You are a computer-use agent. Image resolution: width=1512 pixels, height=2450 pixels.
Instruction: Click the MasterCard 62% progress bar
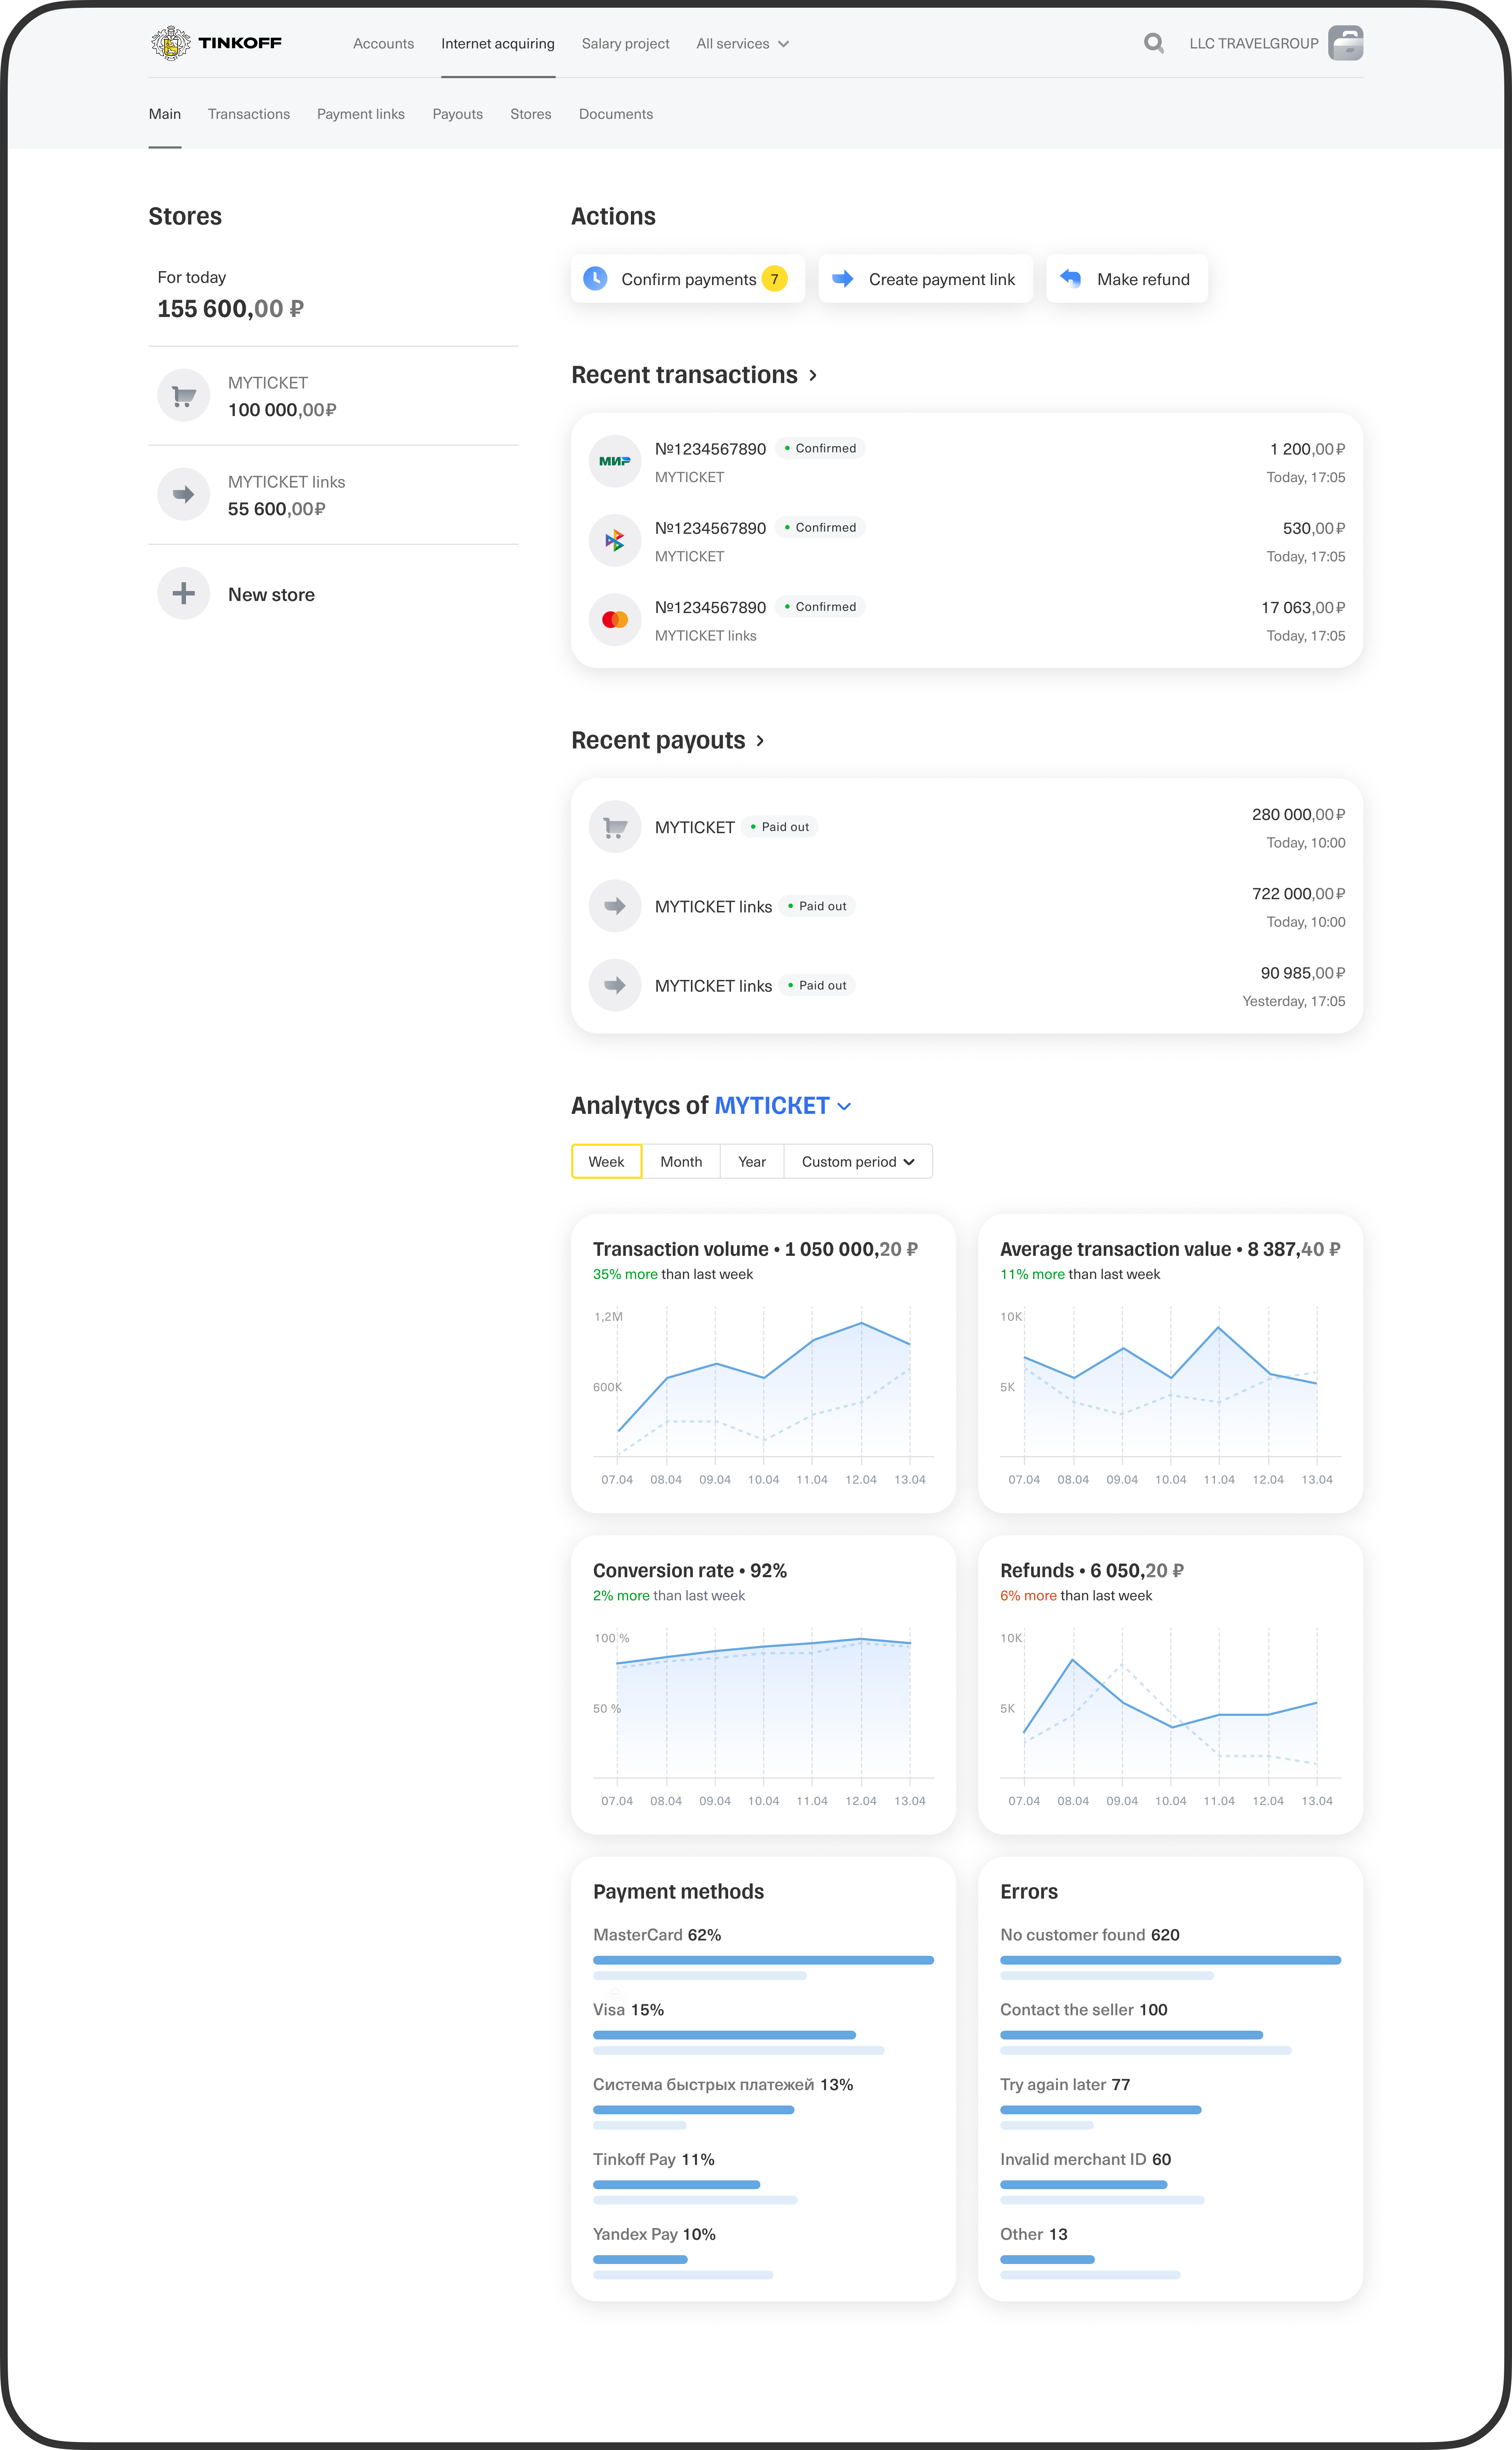763,1960
